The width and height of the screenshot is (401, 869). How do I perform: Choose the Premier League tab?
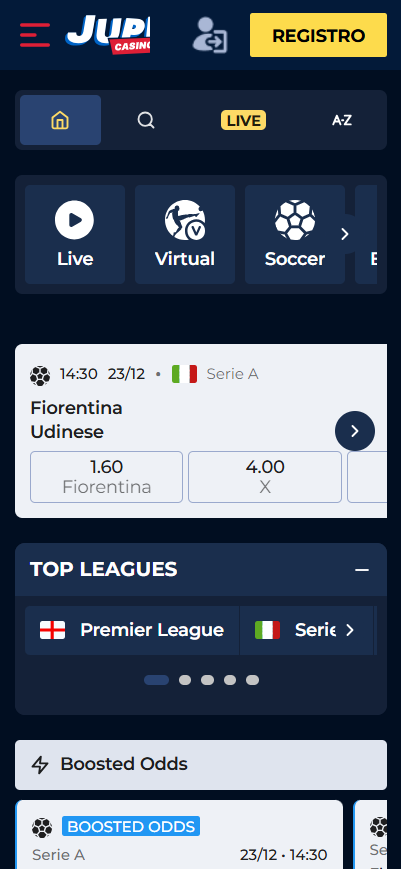(132, 630)
